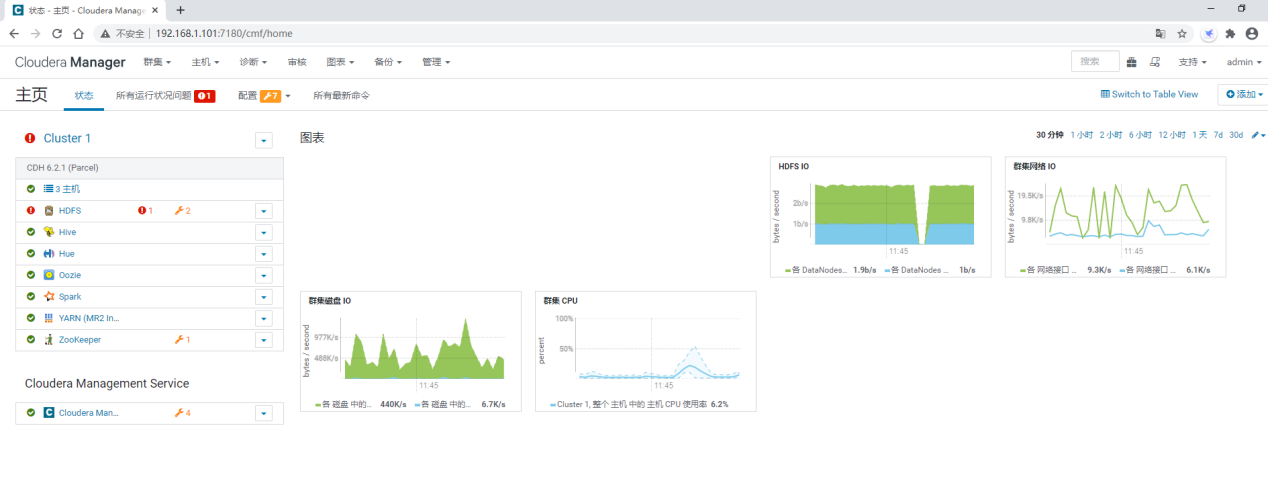The height and width of the screenshot is (481, 1268).
Task: Click the hosts list icon next to 3 主机
Action: coord(48,189)
